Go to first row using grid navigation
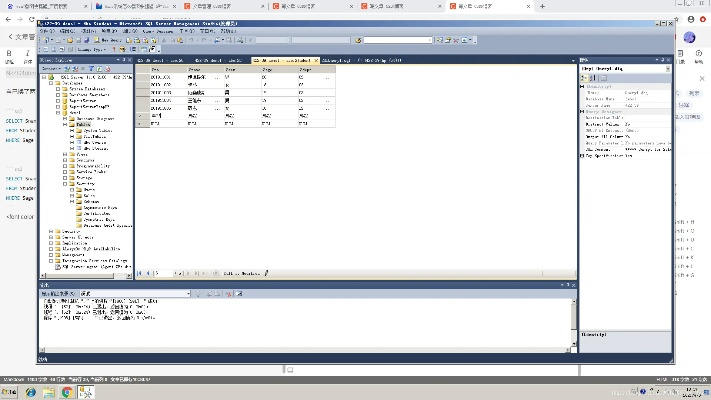711x400 pixels. coord(139,272)
